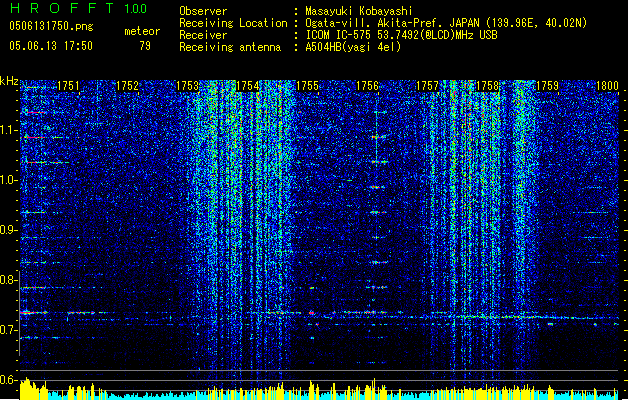Select the file name 0506131750.png

[x=51, y=26]
